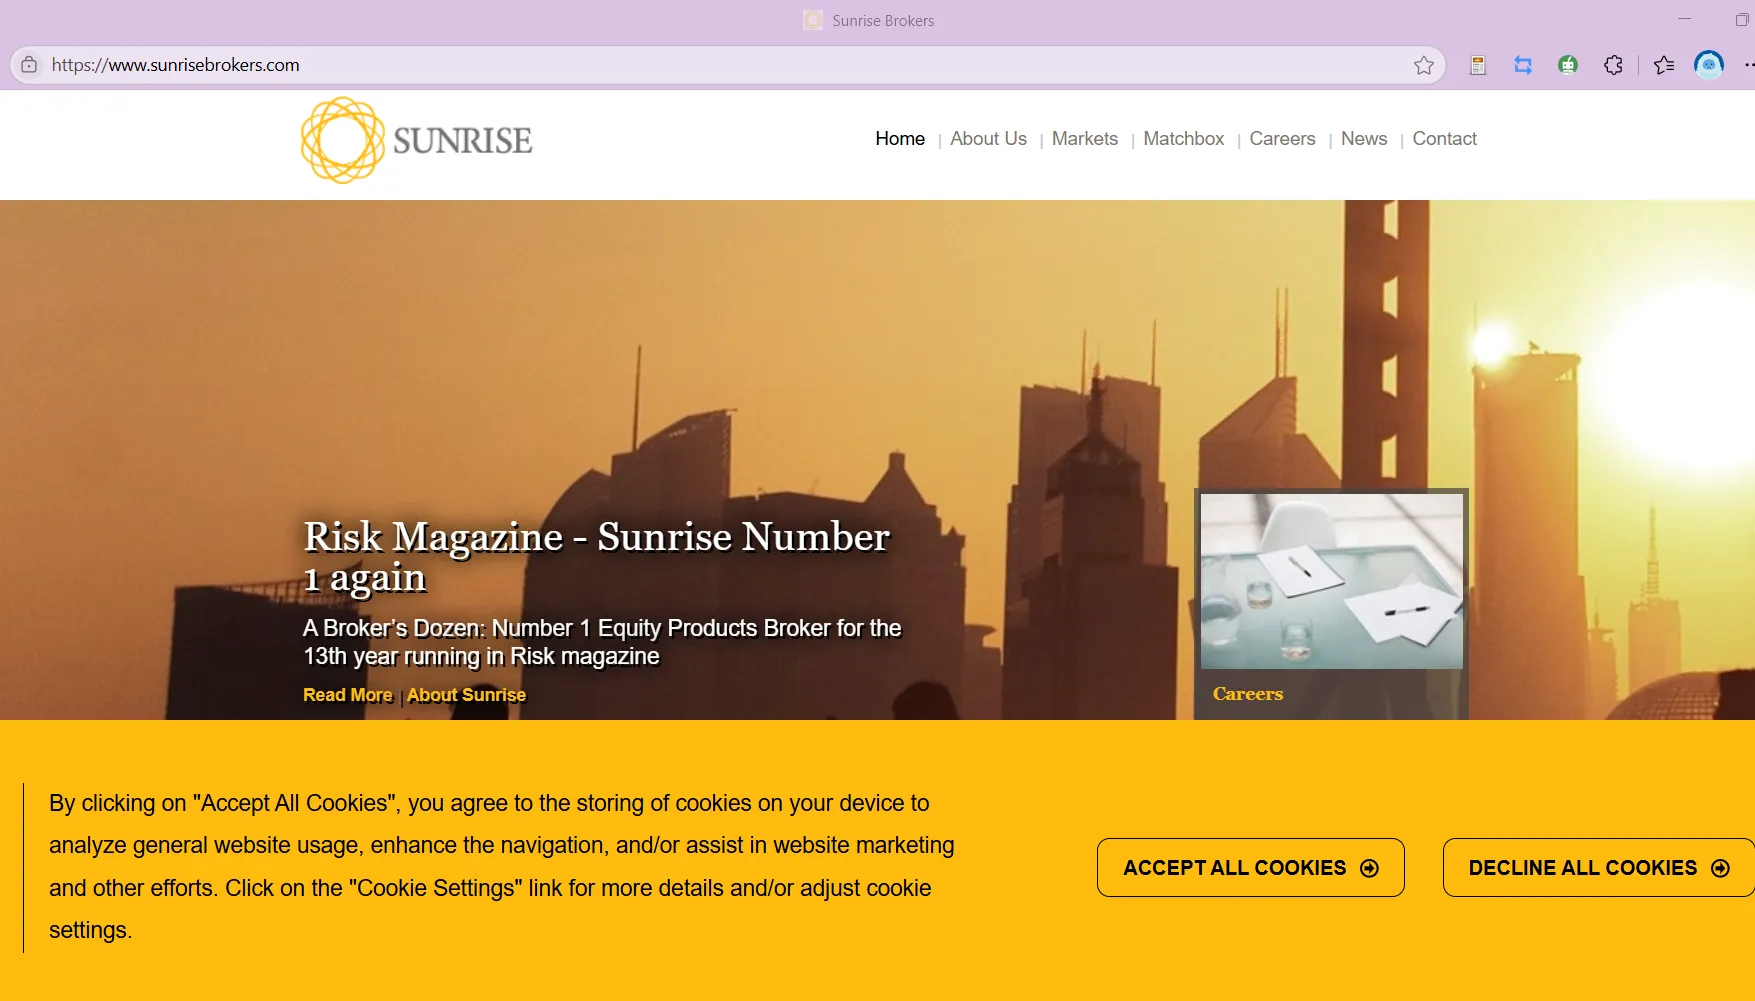Click the Read More link
This screenshot has height=1001, width=1755.
click(x=347, y=695)
